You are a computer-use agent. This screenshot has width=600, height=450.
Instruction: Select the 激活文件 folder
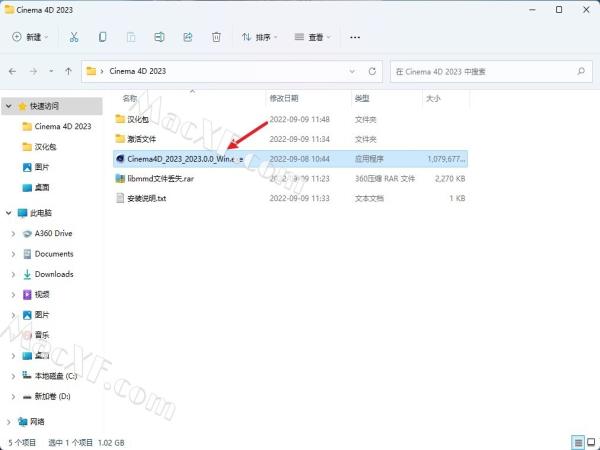[141, 139]
